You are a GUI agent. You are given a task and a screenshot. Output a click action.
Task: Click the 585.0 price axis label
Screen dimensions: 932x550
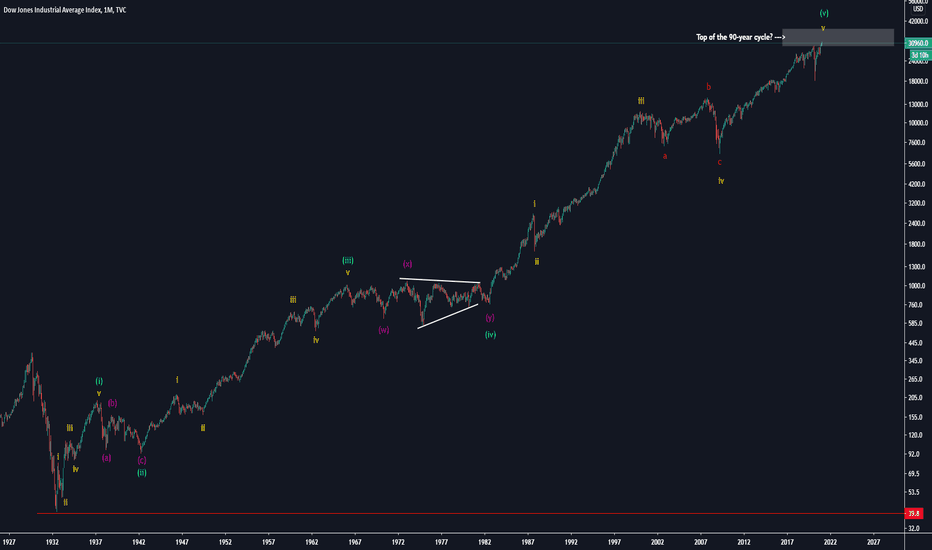point(916,323)
